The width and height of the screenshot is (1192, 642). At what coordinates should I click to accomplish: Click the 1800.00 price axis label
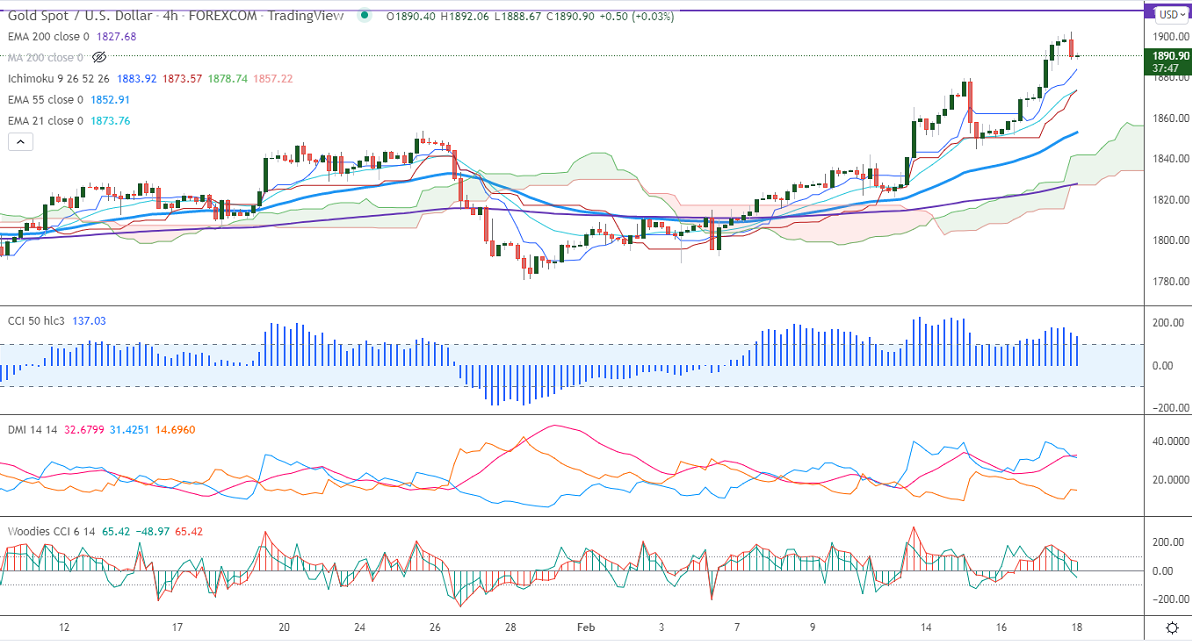click(x=1170, y=240)
